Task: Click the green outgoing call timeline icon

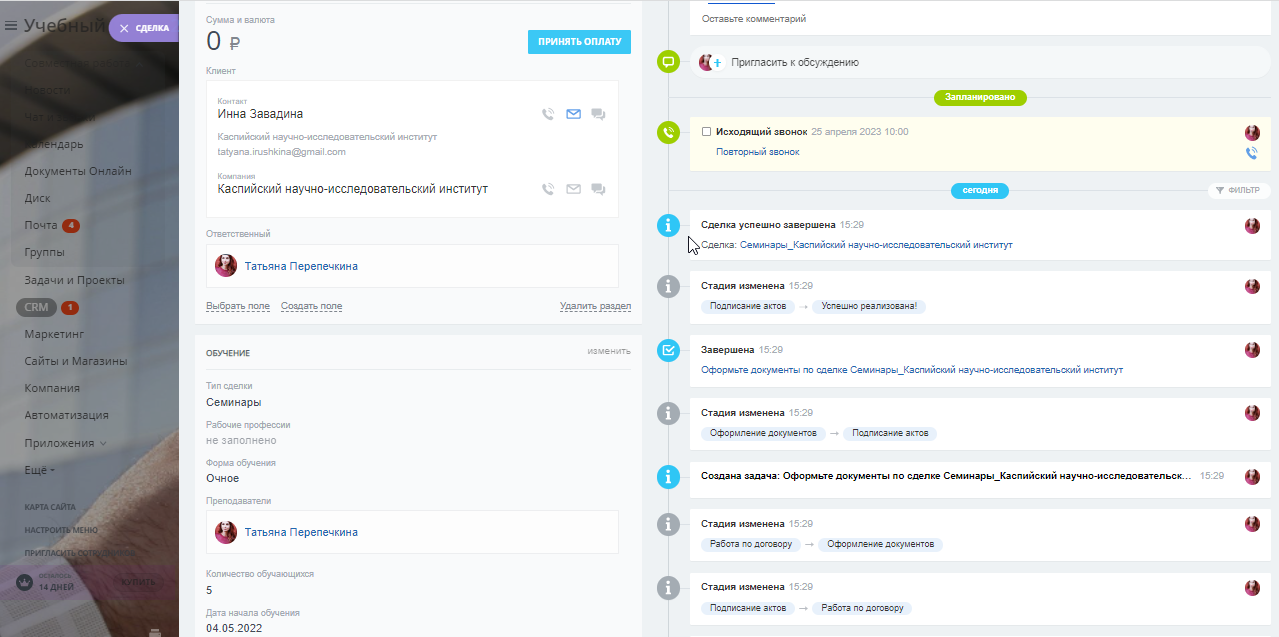Action: pyautogui.click(x=668, y=132)
